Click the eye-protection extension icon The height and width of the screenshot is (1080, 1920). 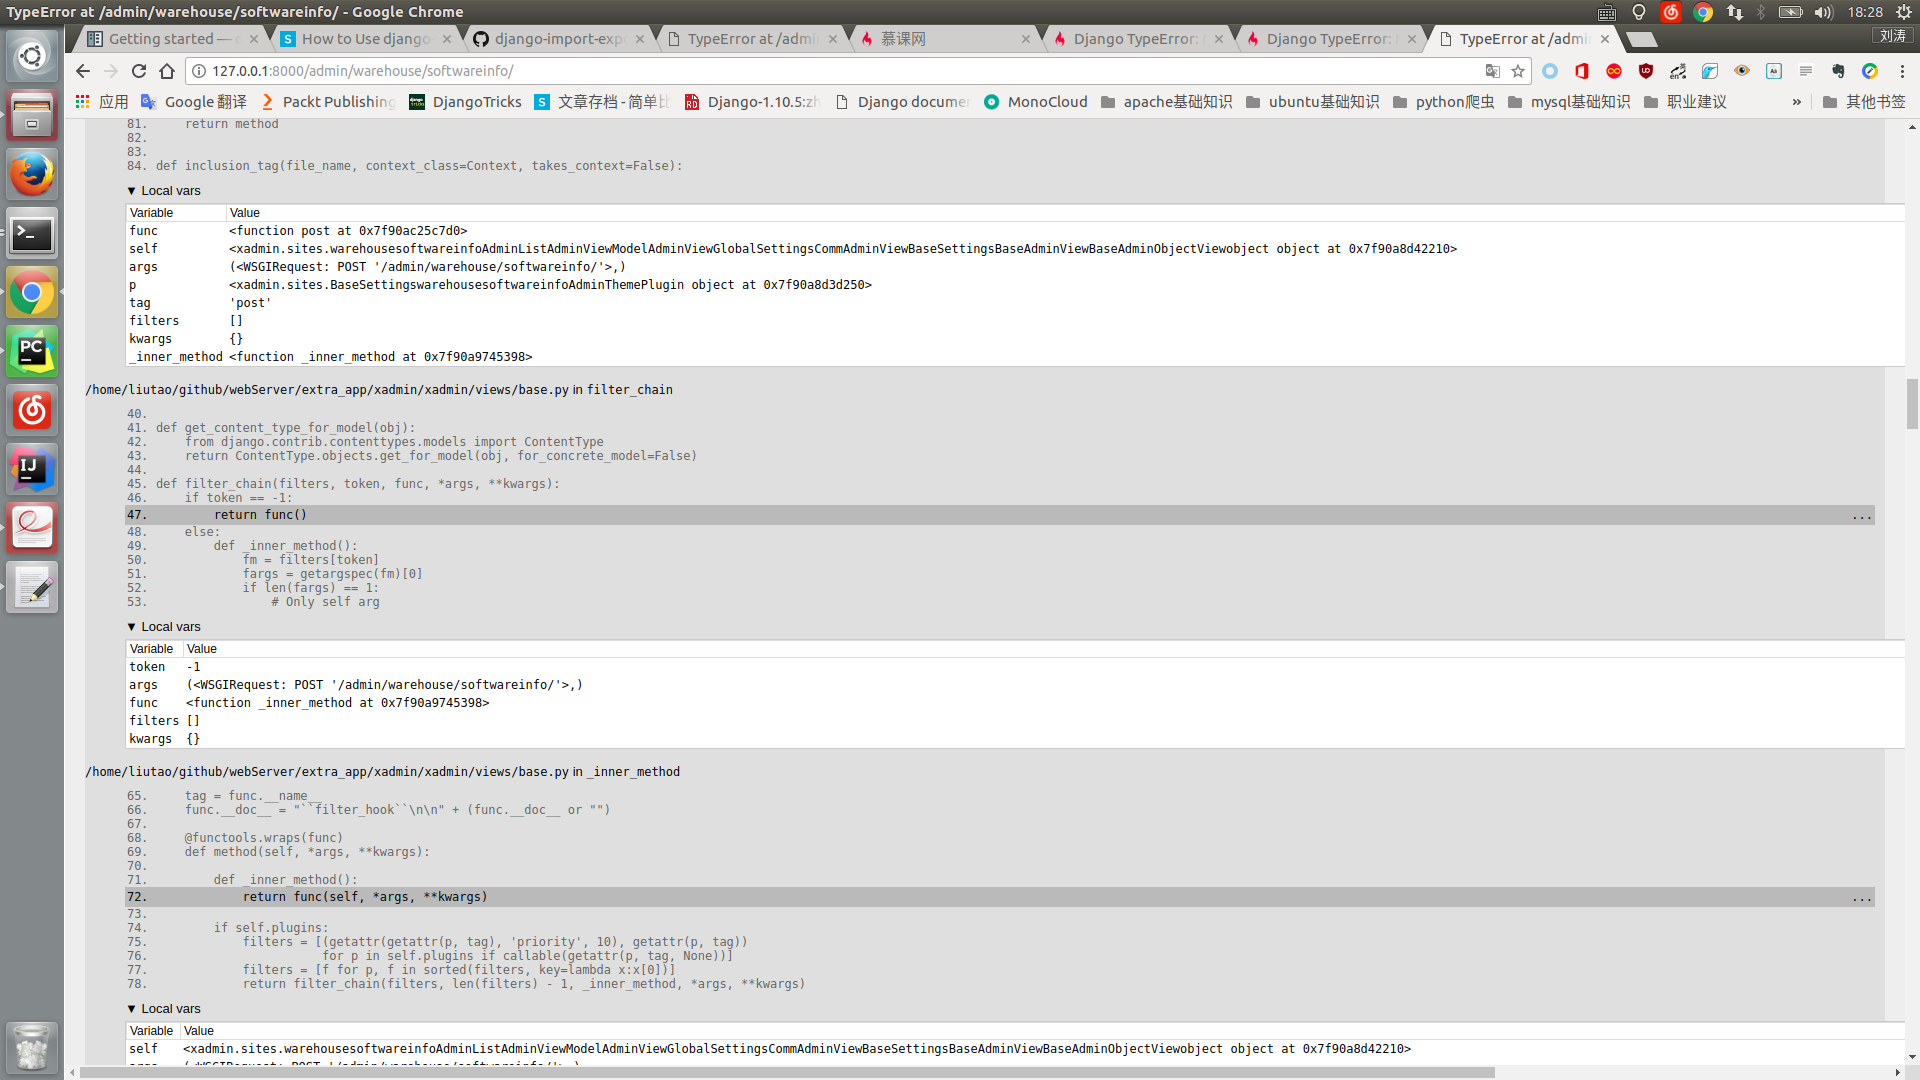coord(1742,71)
